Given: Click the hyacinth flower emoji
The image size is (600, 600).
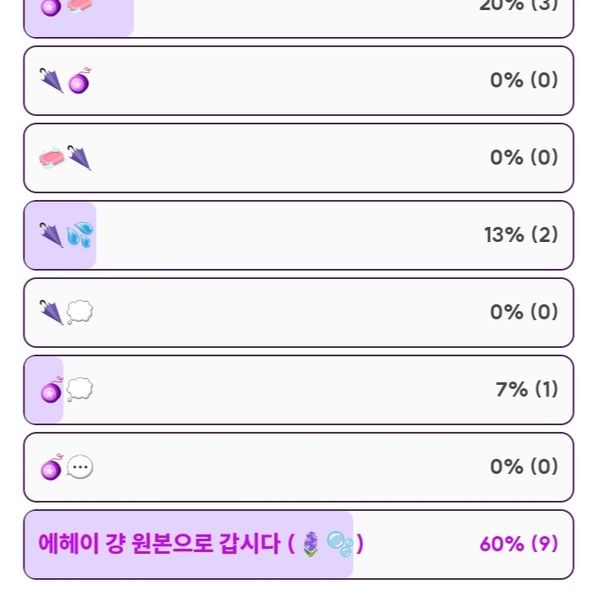Looking at the screenshot, I should click(x=311, y=544).
